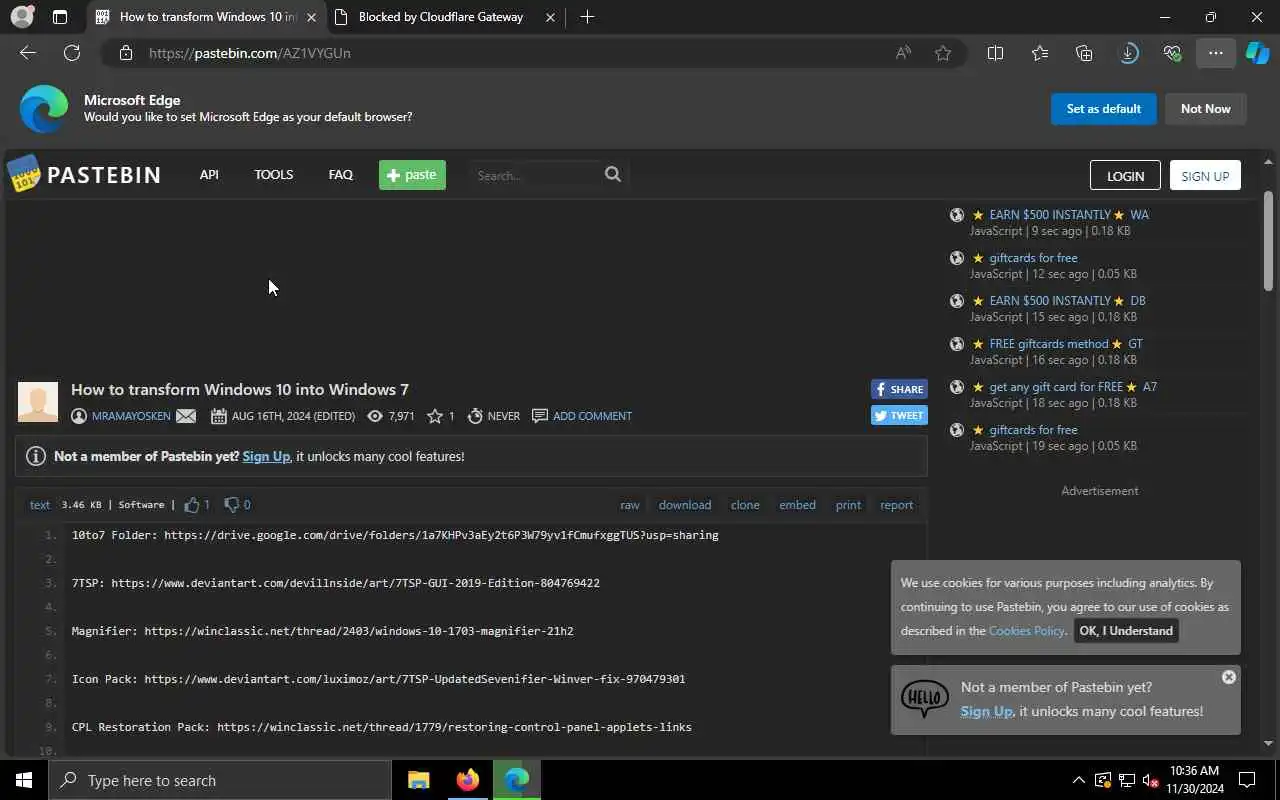Screen dimensions: 1280x800
Task: Open Downloads icon in toolbar
Action: click(1129, 53)
